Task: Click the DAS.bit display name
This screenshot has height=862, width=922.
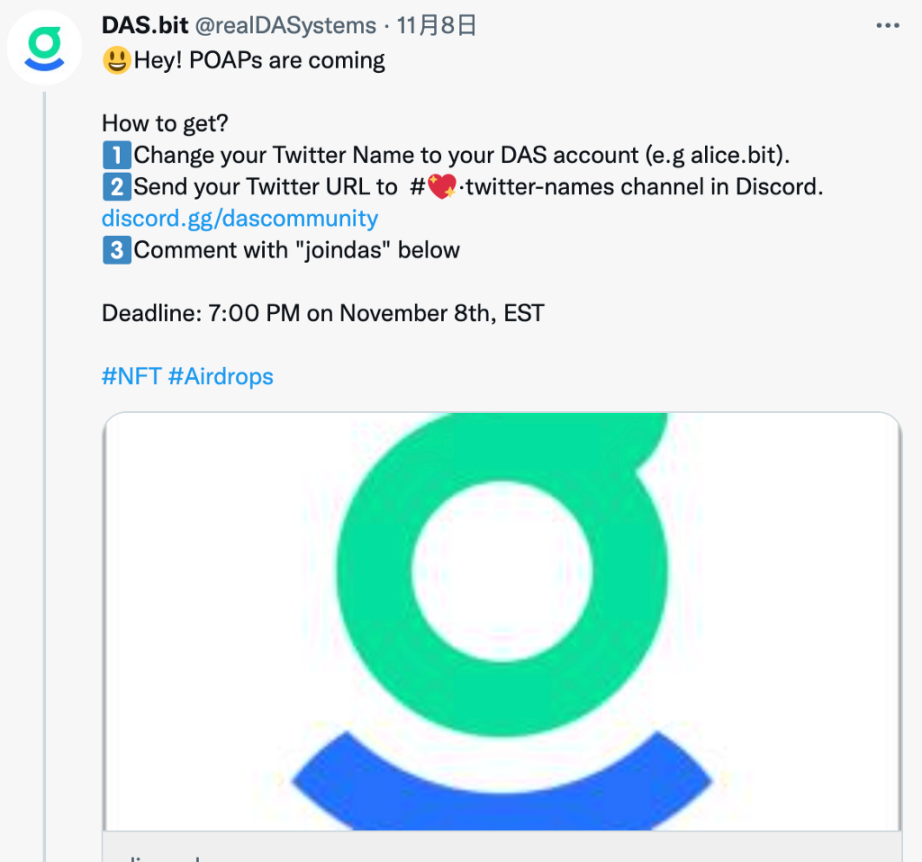Action: [x=145, y=25]
